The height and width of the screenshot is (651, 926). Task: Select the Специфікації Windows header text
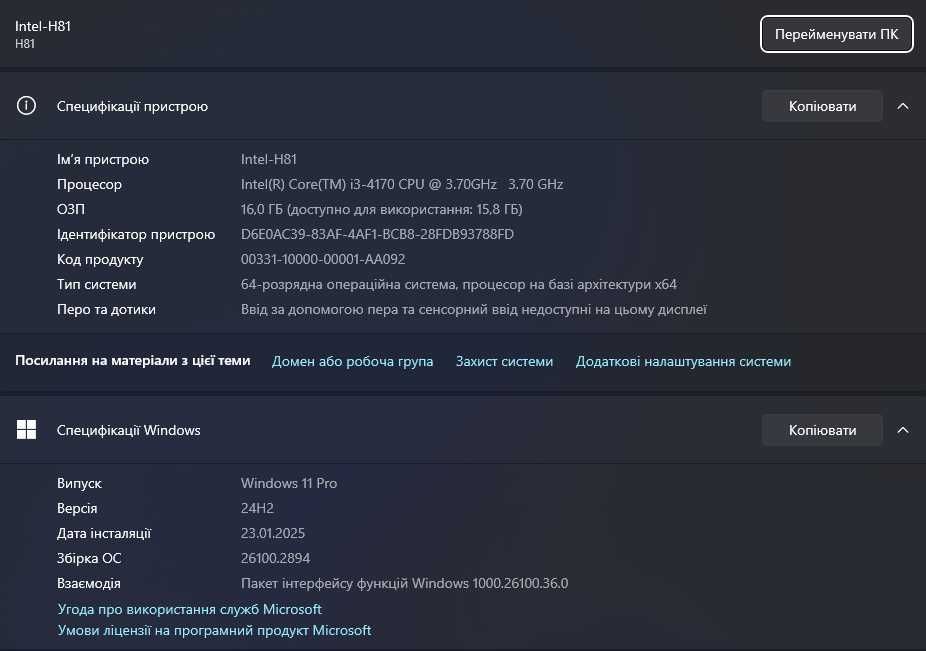tap(128, 430)
